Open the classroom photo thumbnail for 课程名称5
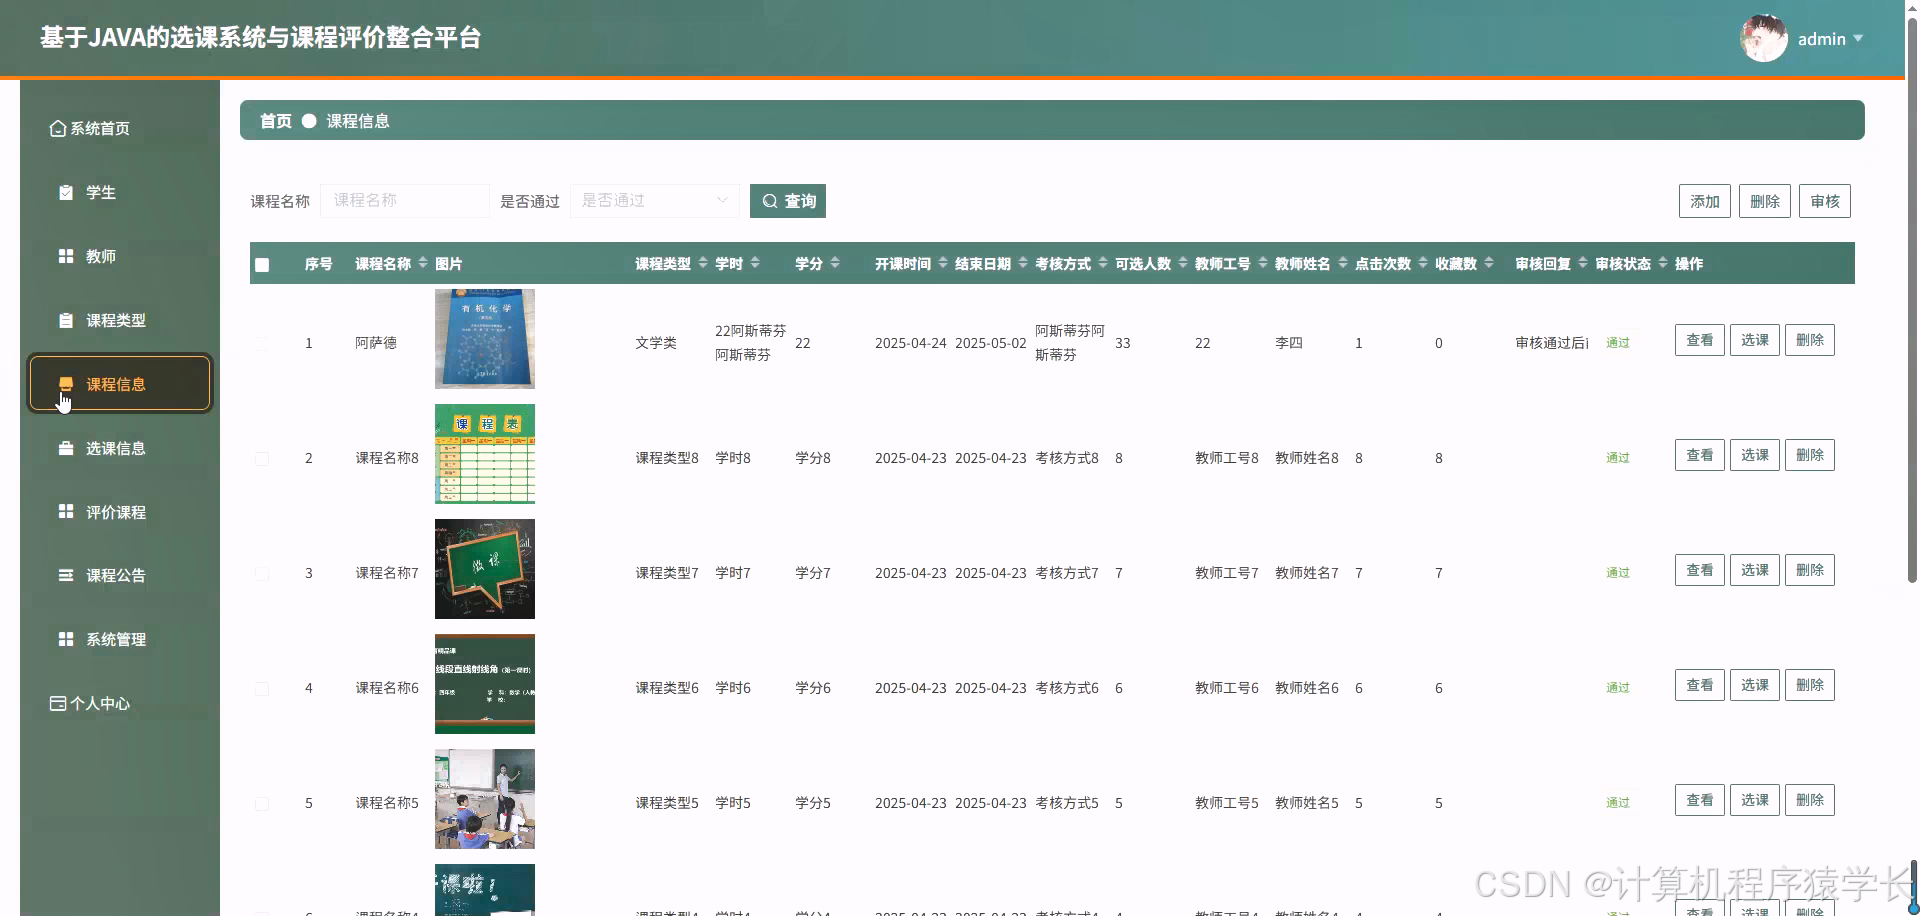Viewport: 1920px width, 916px height. (x=485, y=799)
